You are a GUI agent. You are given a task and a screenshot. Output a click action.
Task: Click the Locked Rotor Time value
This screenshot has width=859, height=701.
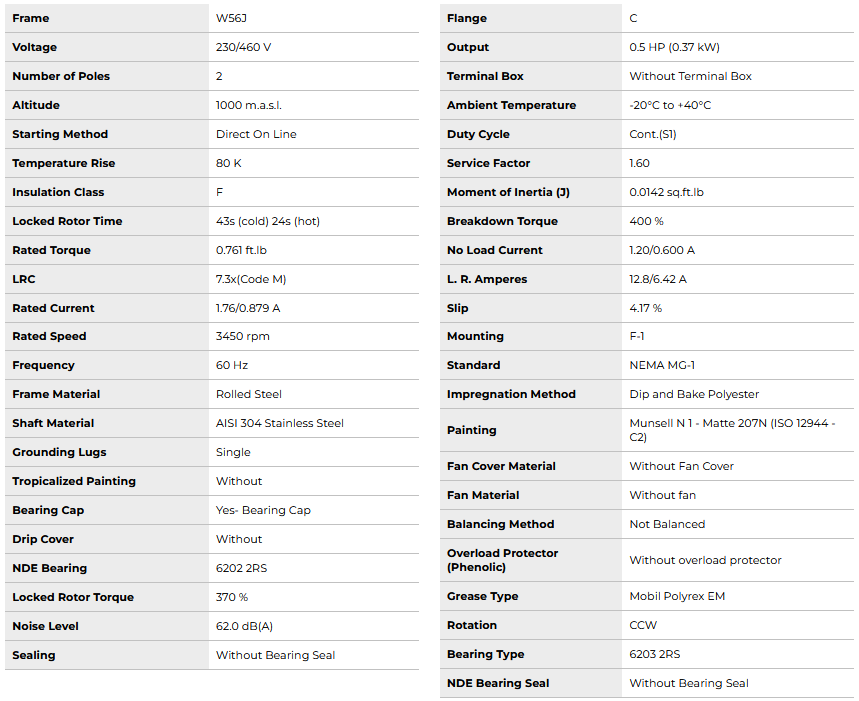click(x=267, y=221)
